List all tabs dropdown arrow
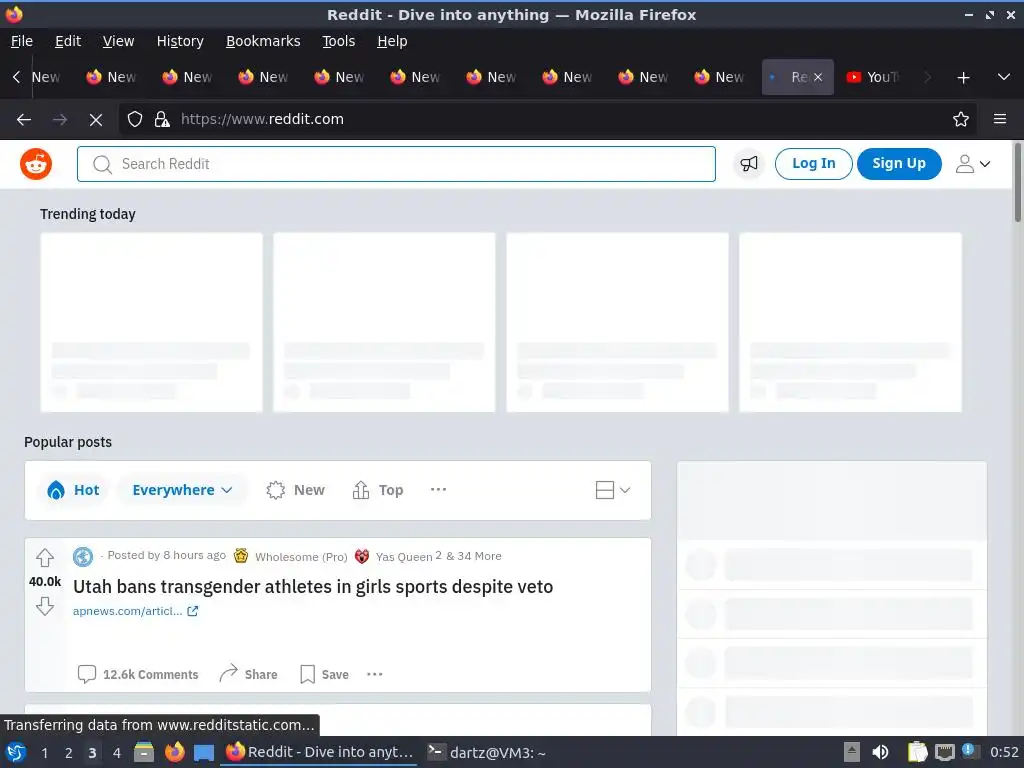The width and height of the screenshot is (1024, 768). pyautogui.click(x=1004, y=77)
